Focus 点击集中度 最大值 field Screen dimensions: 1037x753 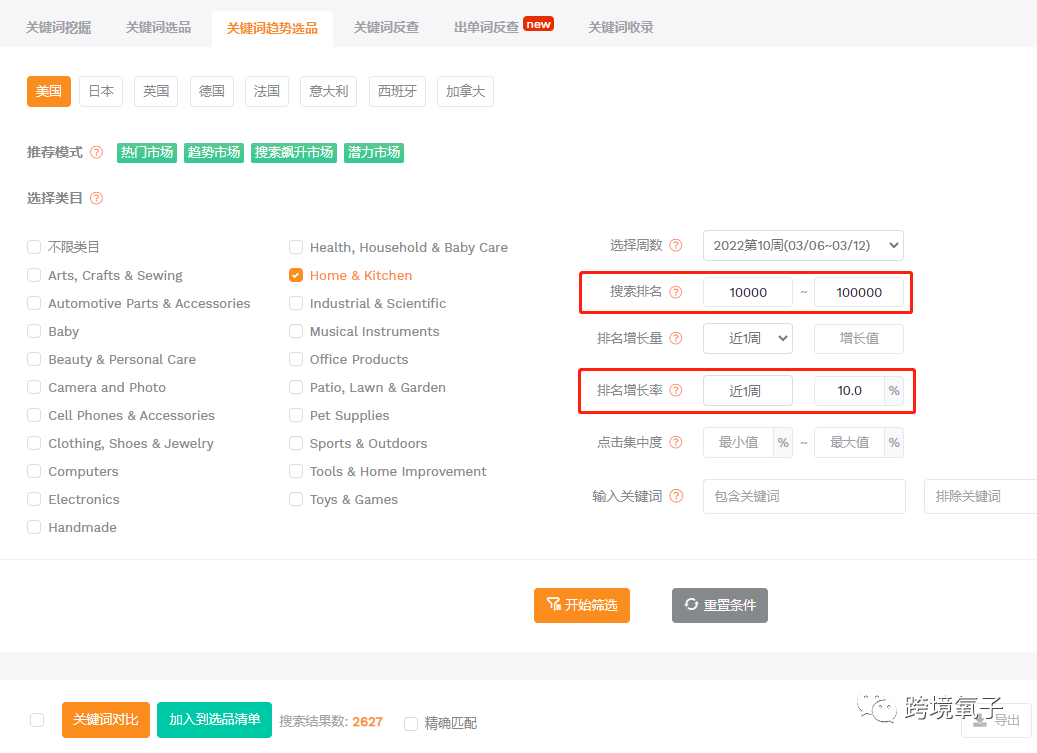pos(849,442)
